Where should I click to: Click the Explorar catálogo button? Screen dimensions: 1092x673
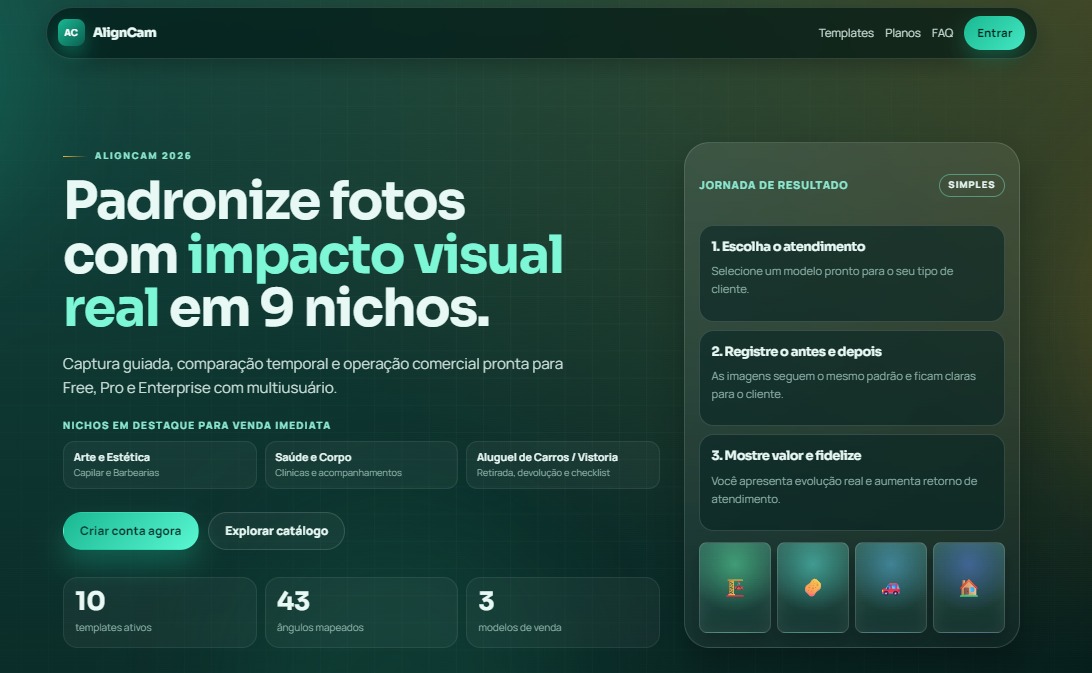(276, 531)
